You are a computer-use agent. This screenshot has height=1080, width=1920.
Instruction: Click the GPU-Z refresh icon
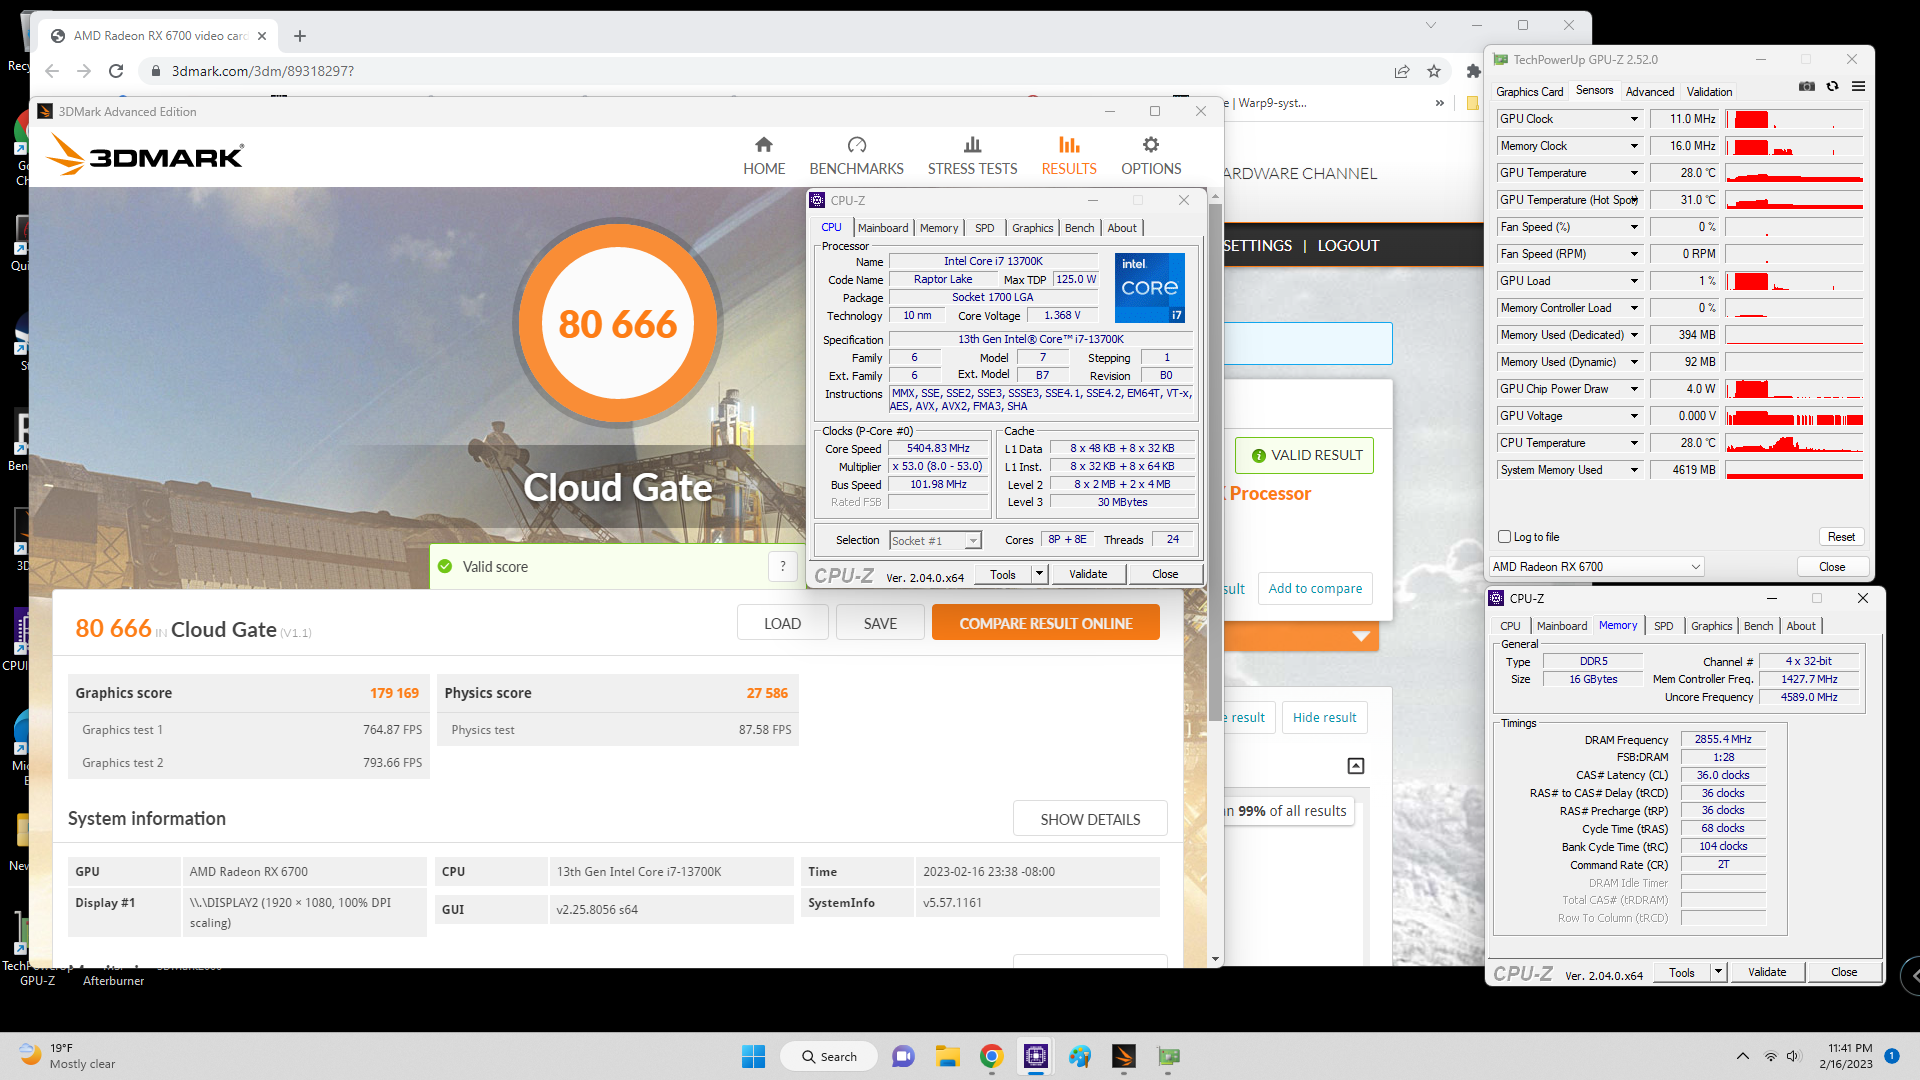1832,87
